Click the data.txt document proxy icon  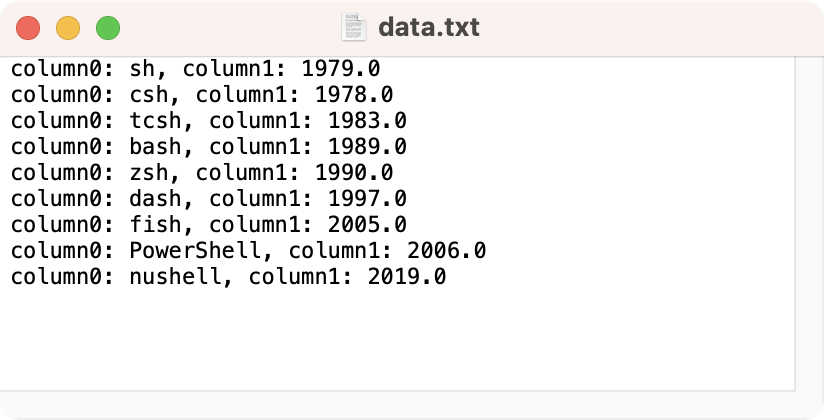click(354, 27)
